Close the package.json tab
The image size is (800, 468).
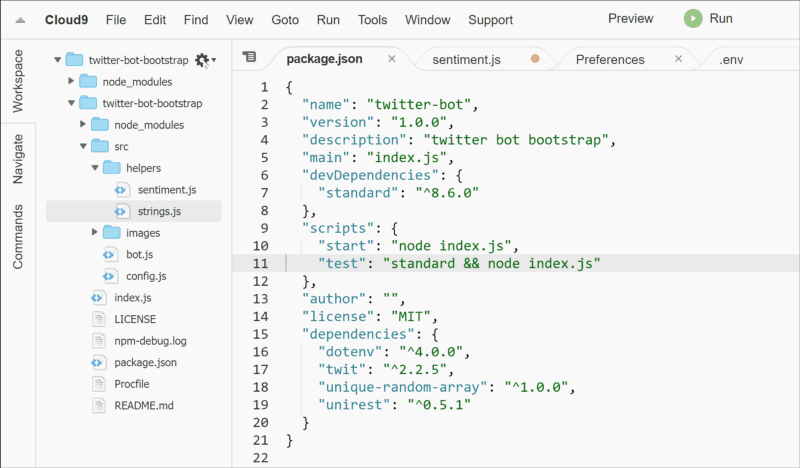click(392, 59)
